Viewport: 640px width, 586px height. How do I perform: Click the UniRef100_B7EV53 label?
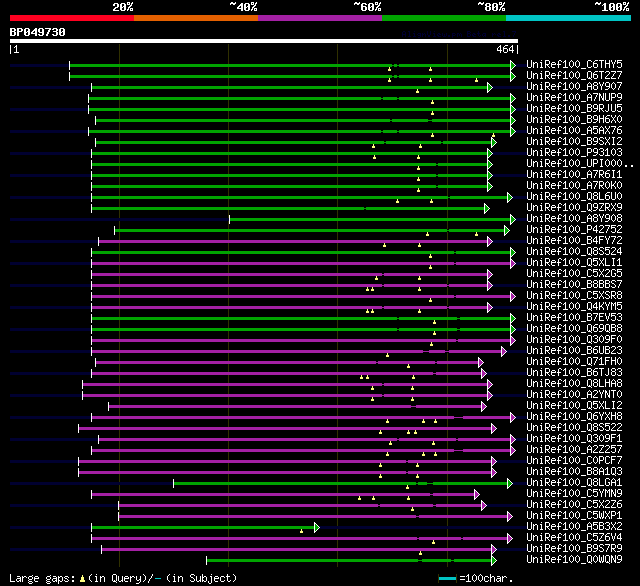(x=574, y=318)
